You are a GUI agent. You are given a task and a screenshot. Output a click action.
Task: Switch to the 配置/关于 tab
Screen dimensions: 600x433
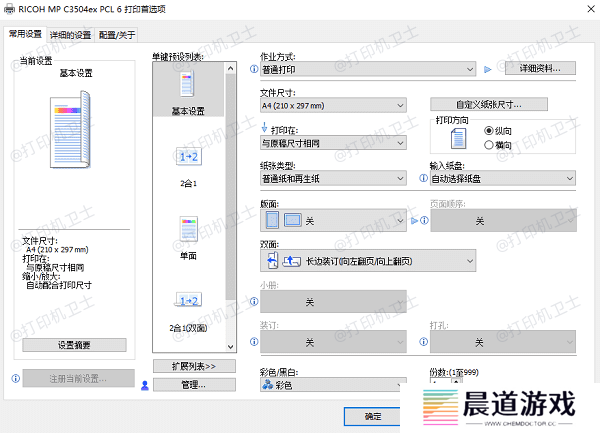[x=116, y=35]
